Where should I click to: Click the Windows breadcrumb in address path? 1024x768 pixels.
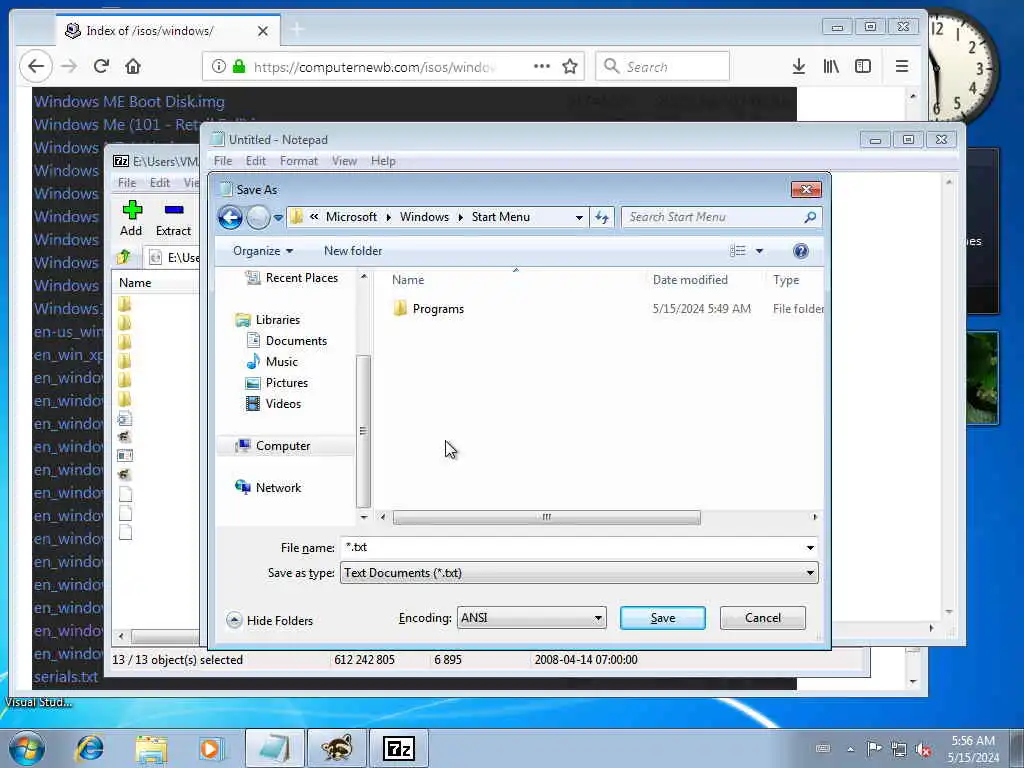tap(424, 217)
